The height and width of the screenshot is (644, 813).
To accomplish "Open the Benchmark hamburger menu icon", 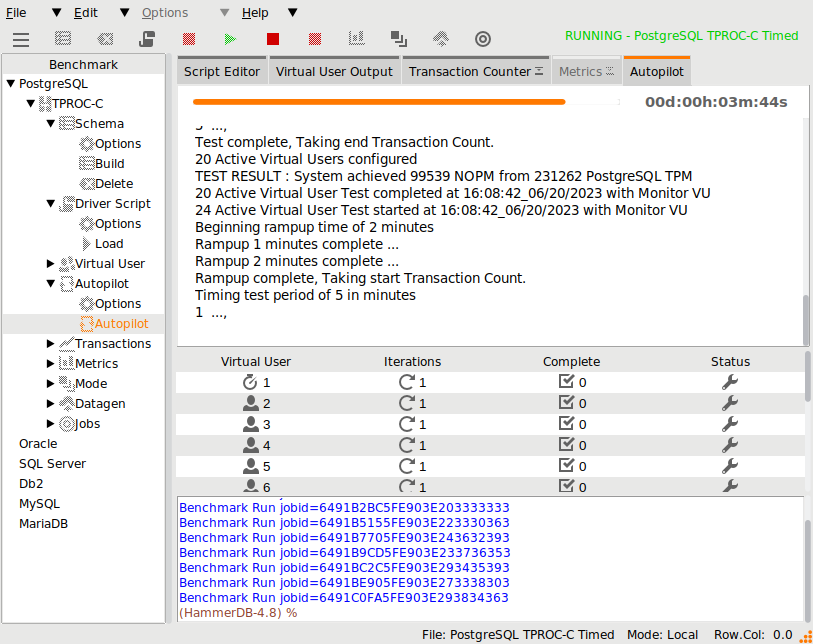I will point(21,39).
